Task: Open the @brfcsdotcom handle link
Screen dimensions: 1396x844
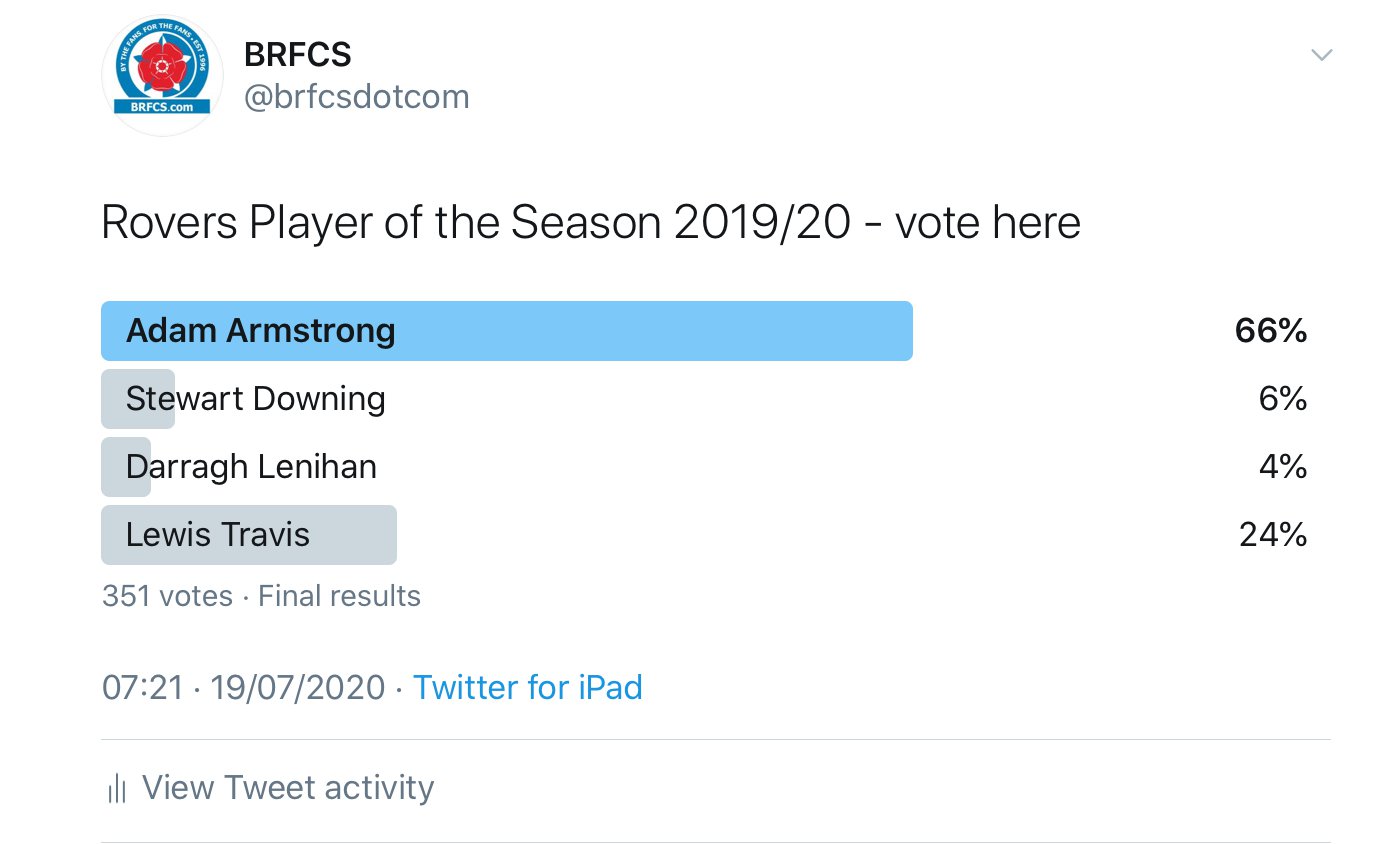Action: coord(357,97)
